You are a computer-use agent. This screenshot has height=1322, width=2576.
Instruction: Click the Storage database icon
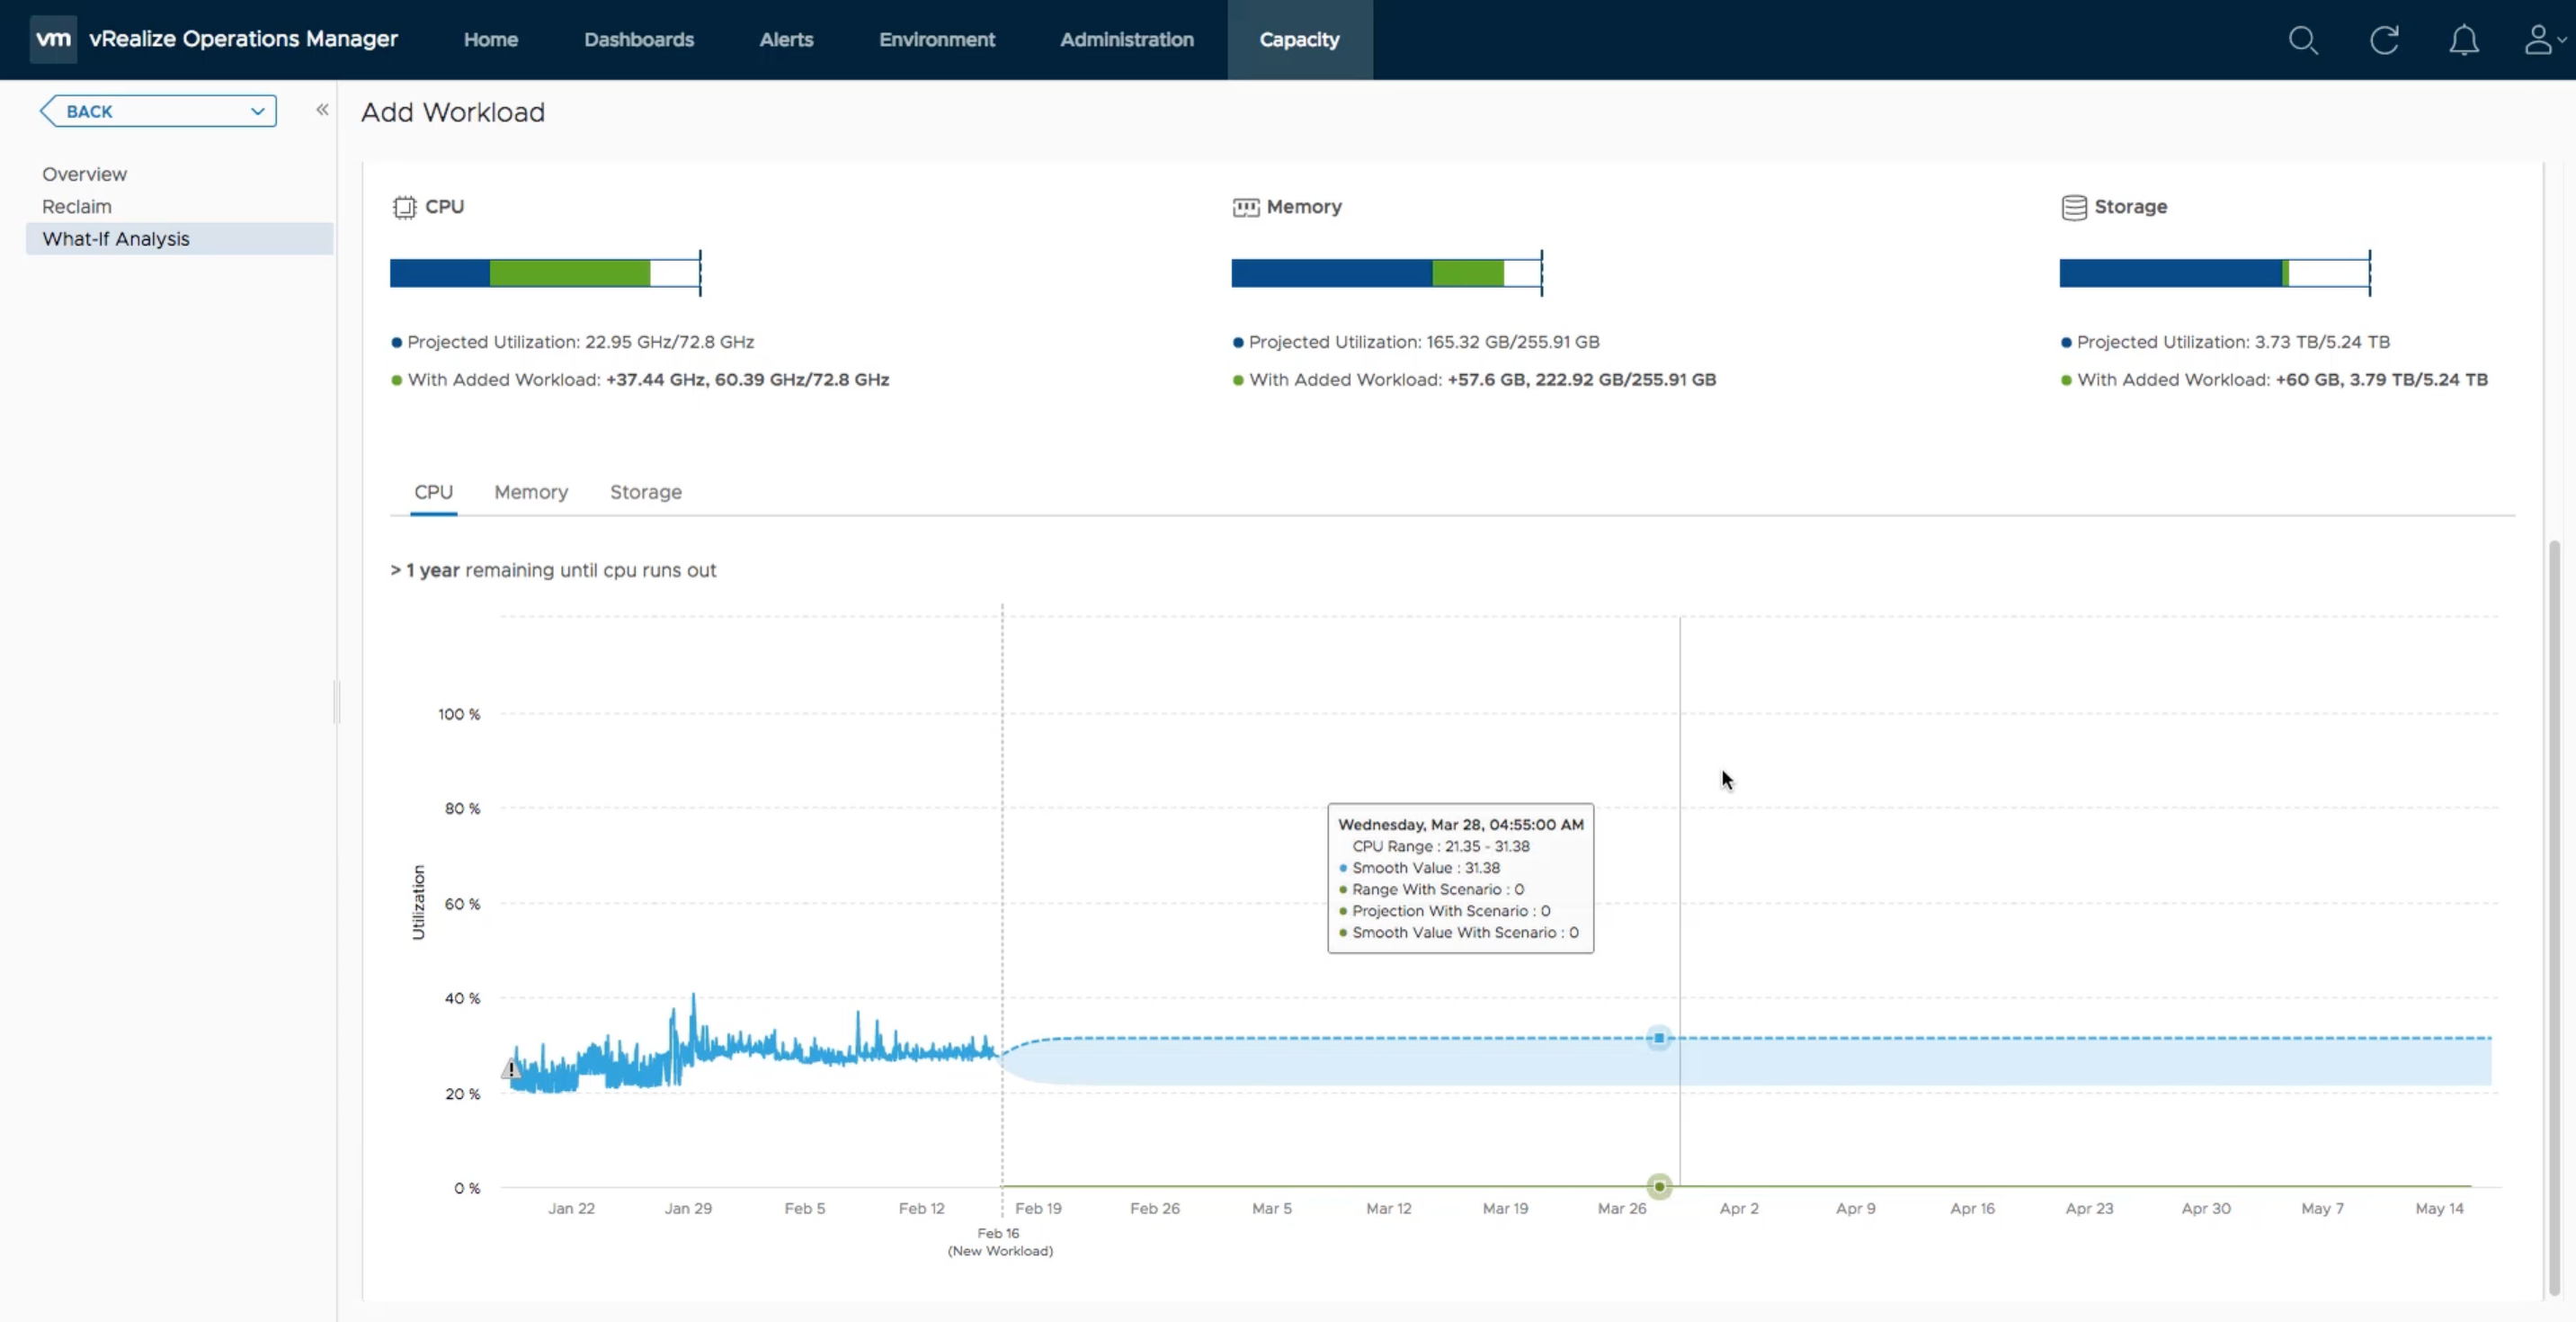tap(2074, 207)
